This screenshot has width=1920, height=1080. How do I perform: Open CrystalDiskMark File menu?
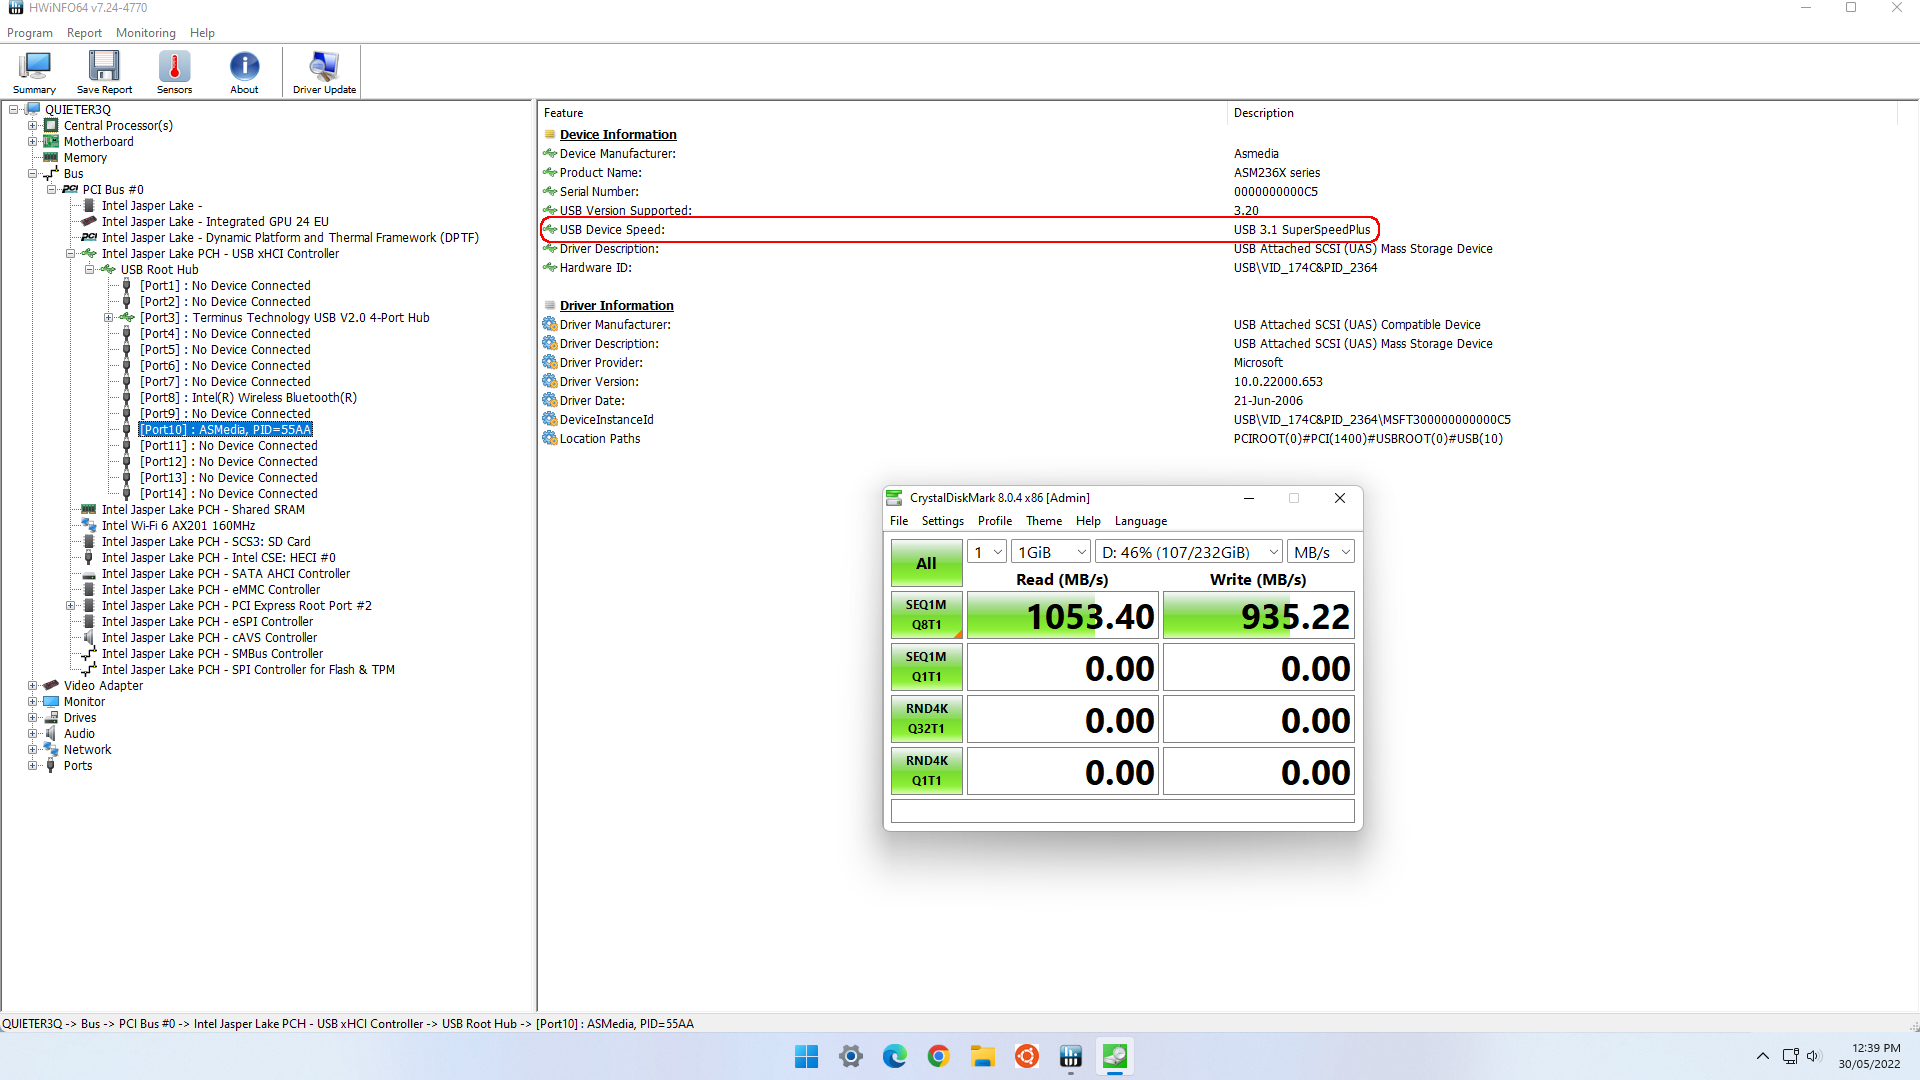[x=899, y=521]
